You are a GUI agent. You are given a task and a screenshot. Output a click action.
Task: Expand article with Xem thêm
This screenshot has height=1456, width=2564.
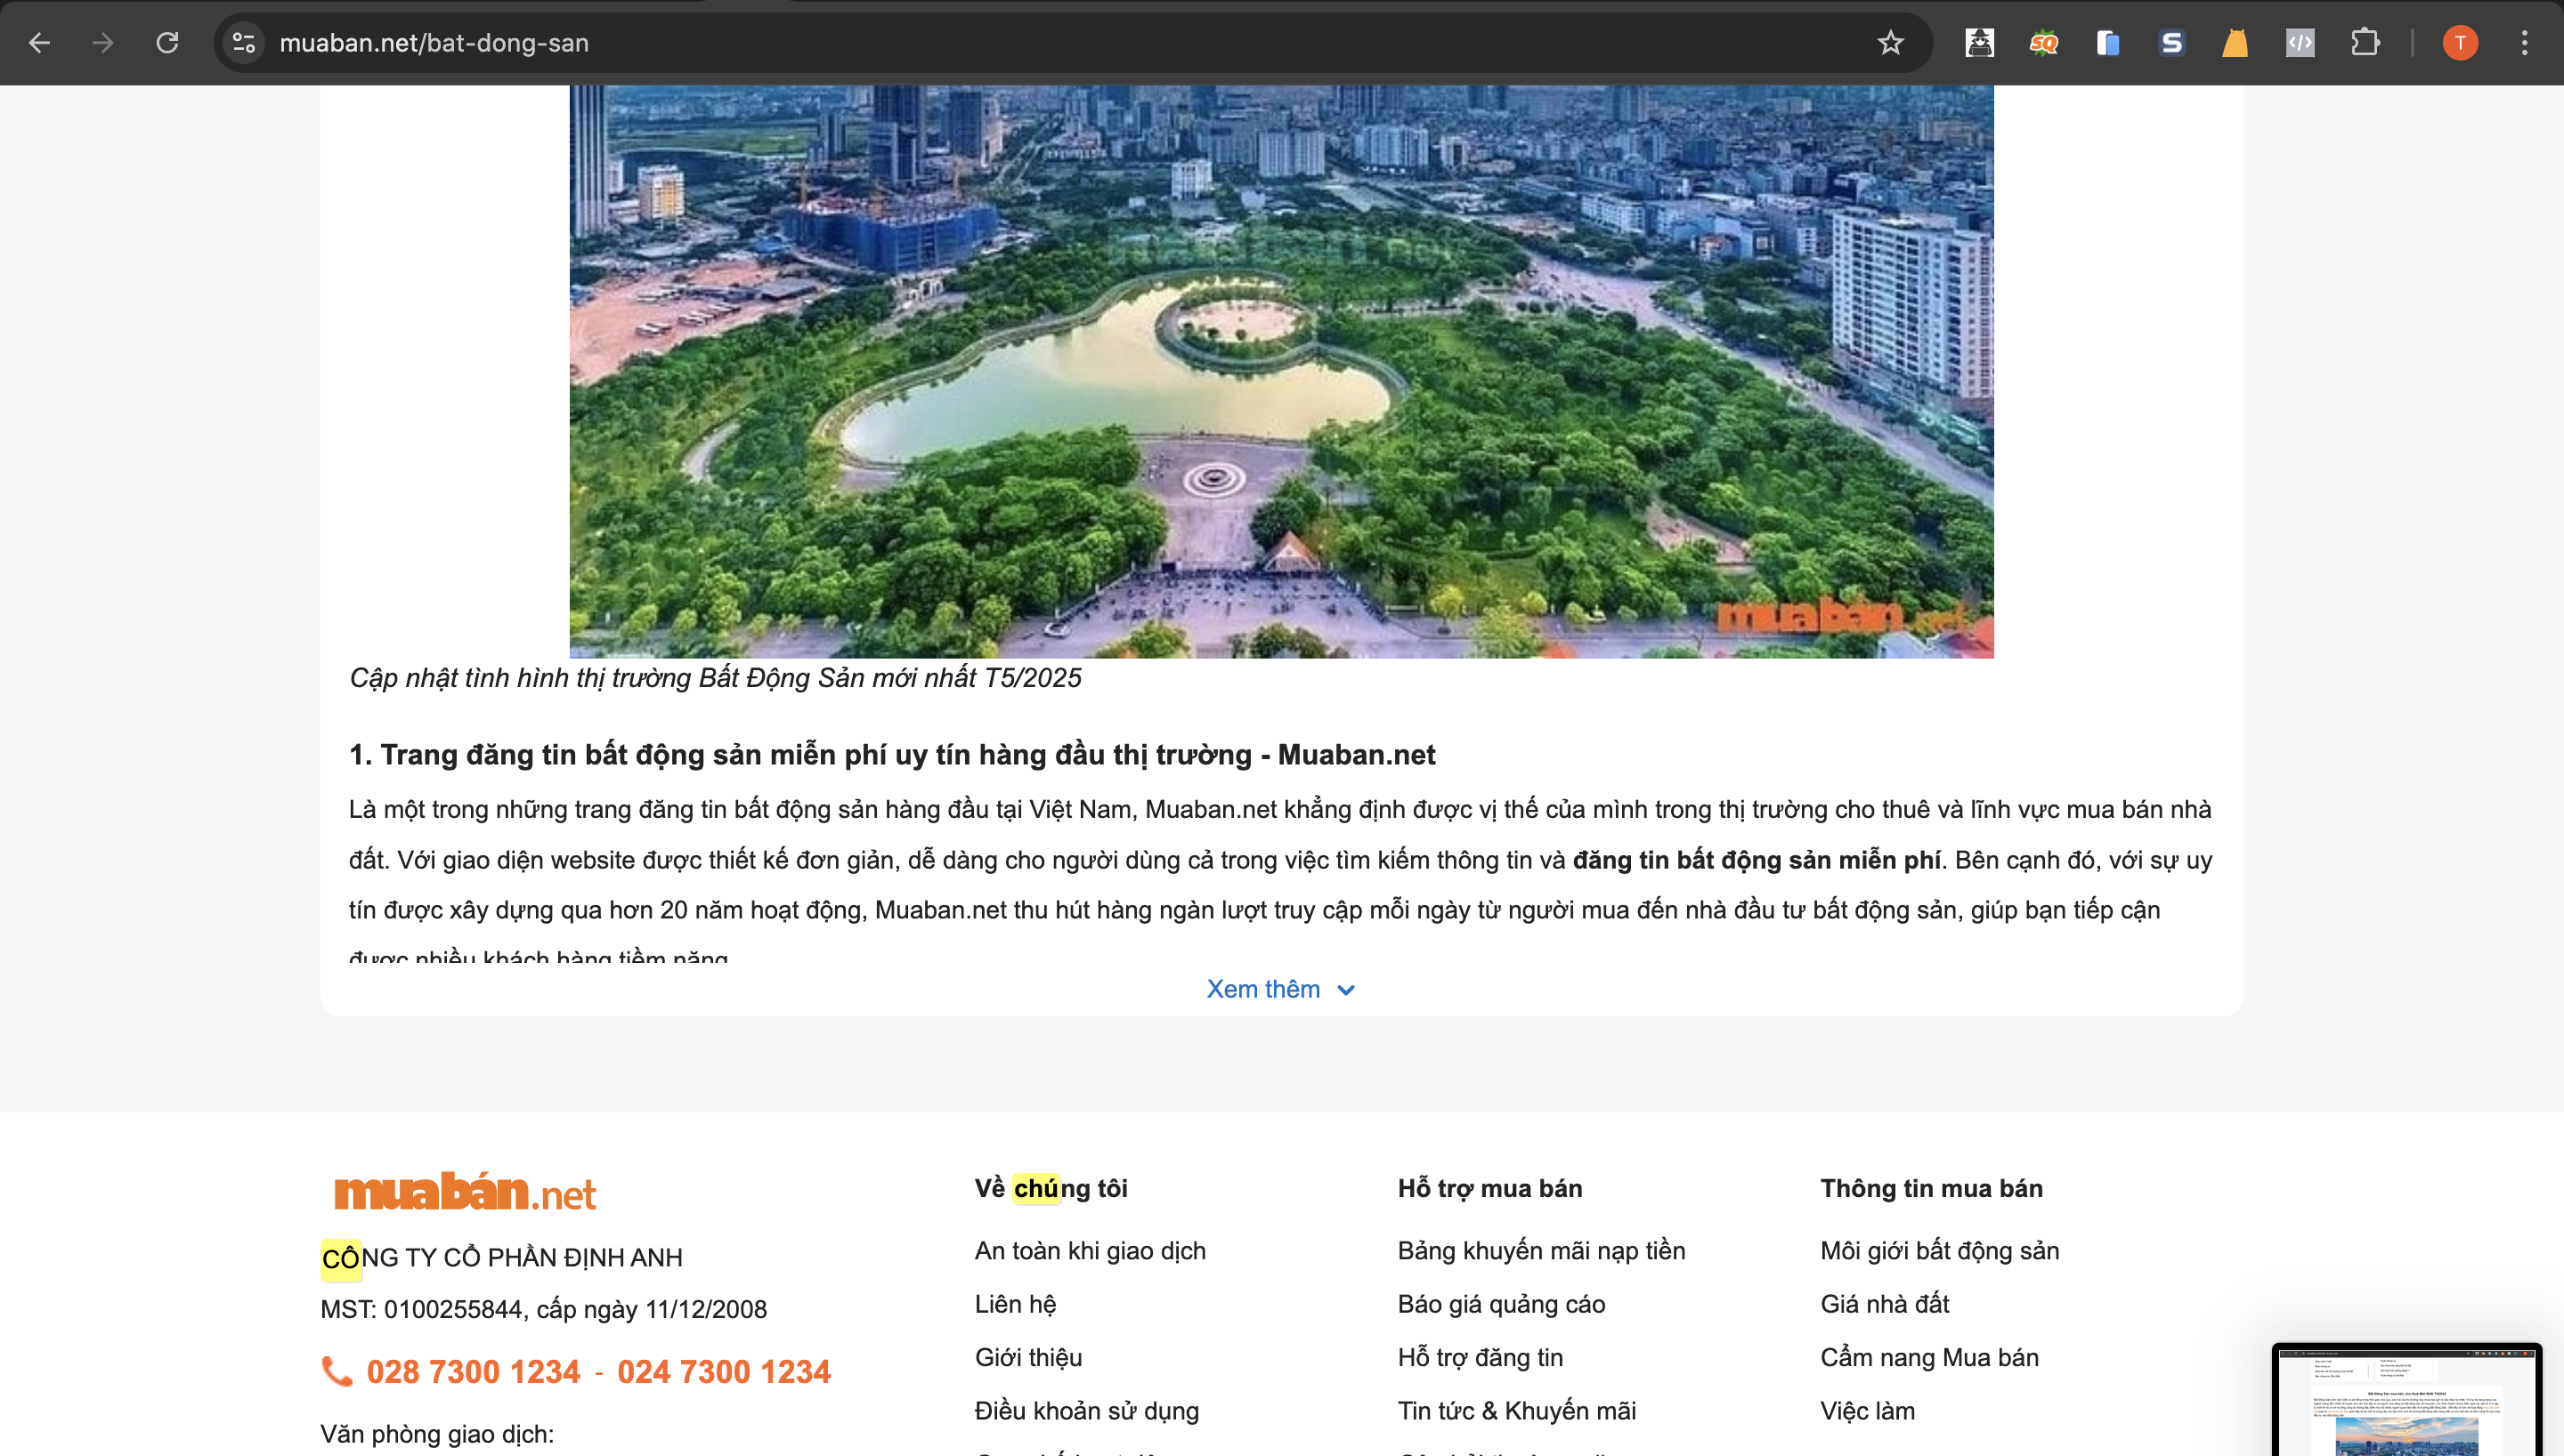click(1281, 989)
